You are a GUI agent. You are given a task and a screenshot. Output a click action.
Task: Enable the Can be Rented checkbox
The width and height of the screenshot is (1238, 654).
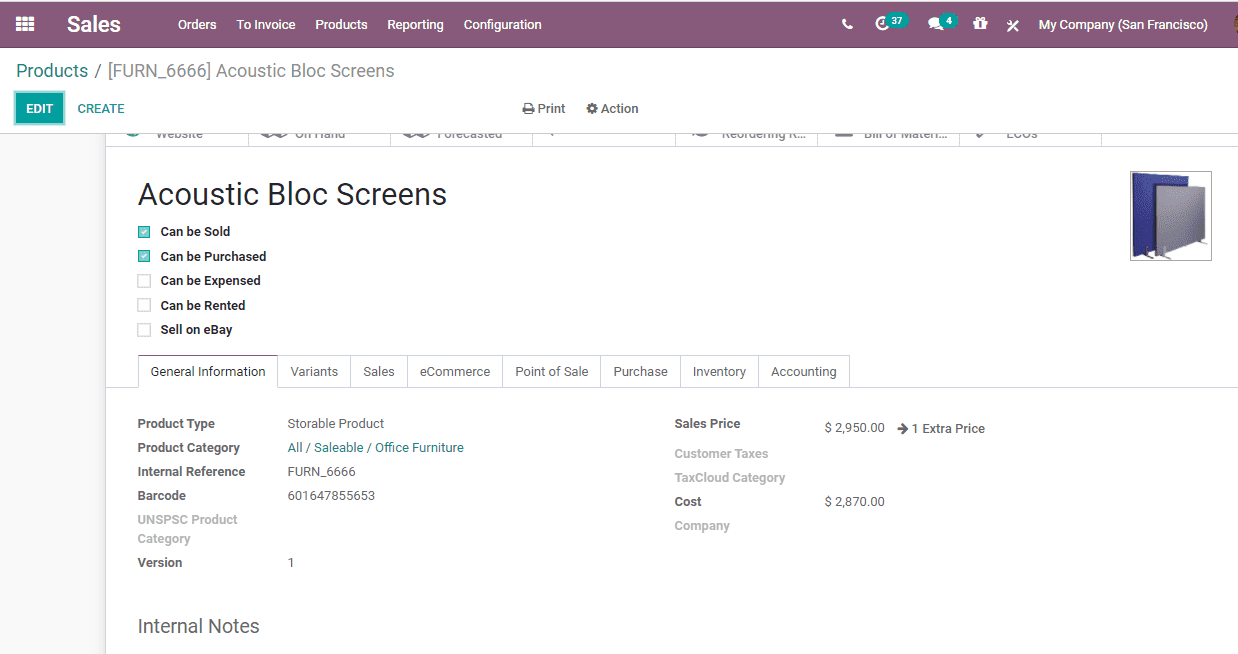click(144, 305)
